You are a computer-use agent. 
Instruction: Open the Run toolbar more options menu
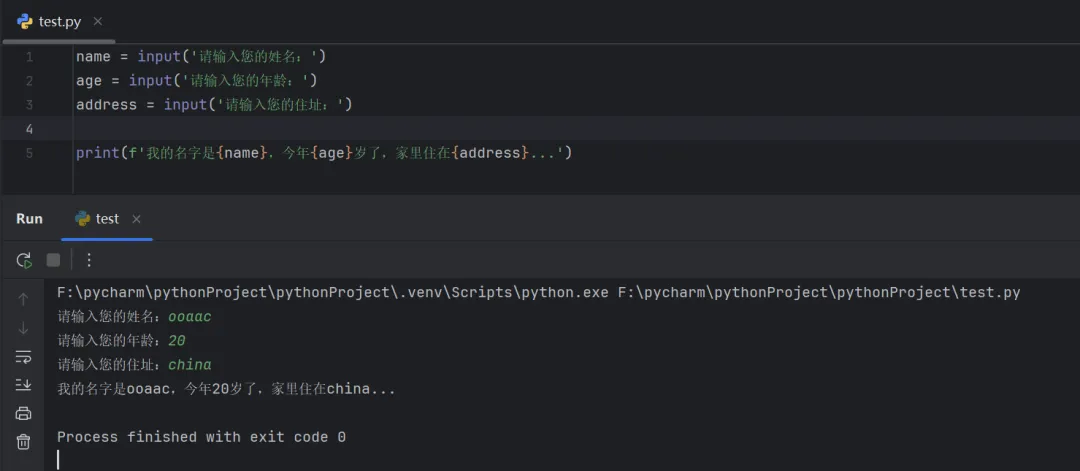88,260
